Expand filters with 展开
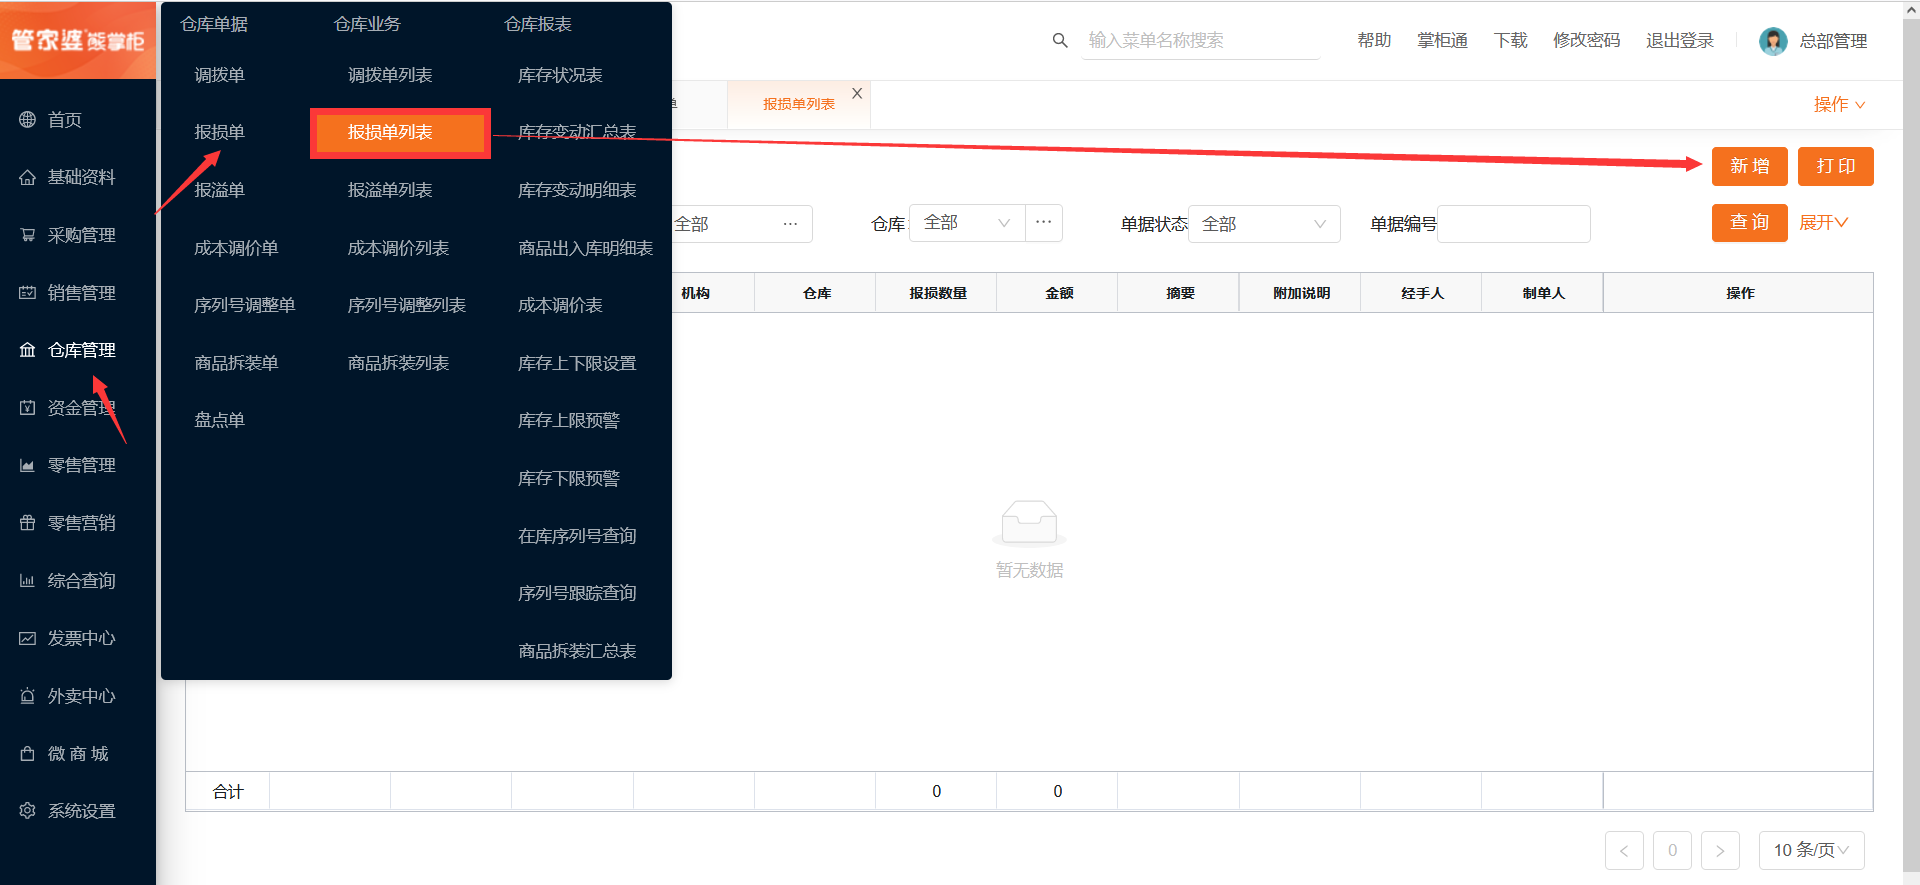The width and height of the screenshot is (1920, 885). 1823,223
